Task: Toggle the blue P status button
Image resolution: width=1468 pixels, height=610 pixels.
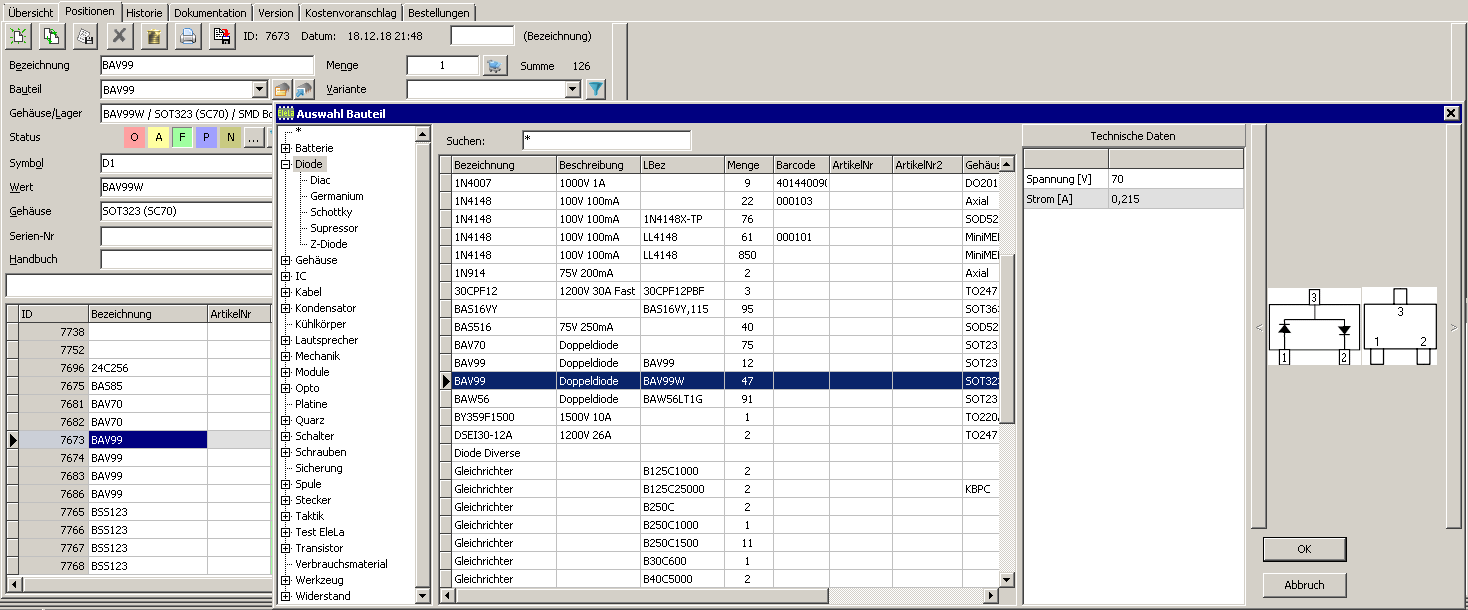Action: coord(206,137)
